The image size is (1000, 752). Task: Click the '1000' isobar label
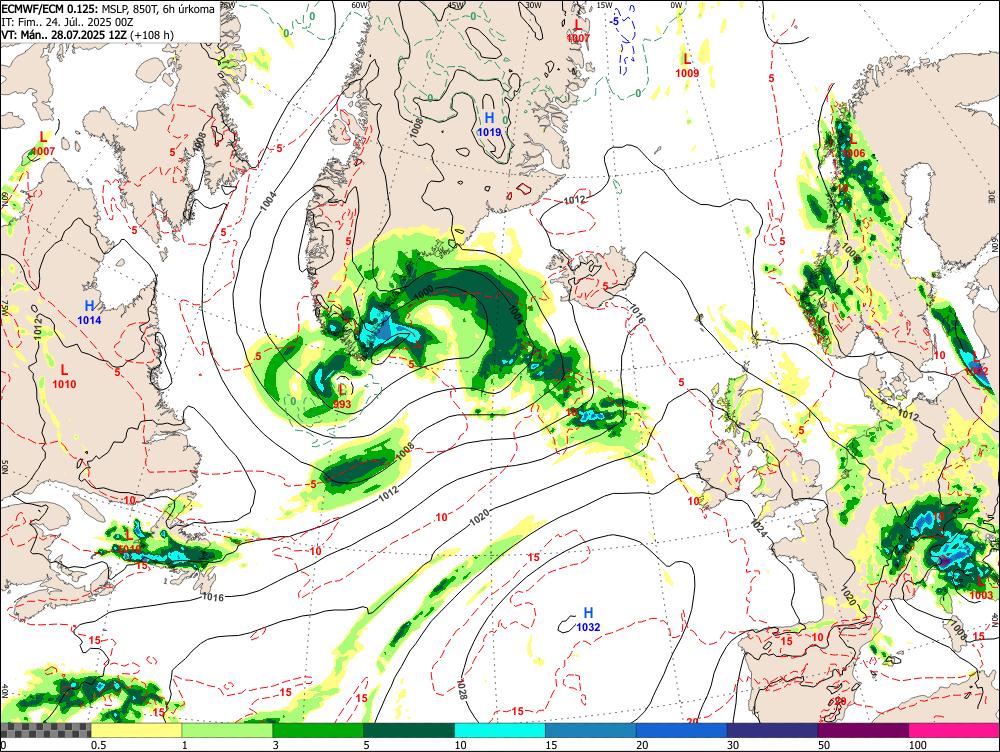[x=424, y=293]
